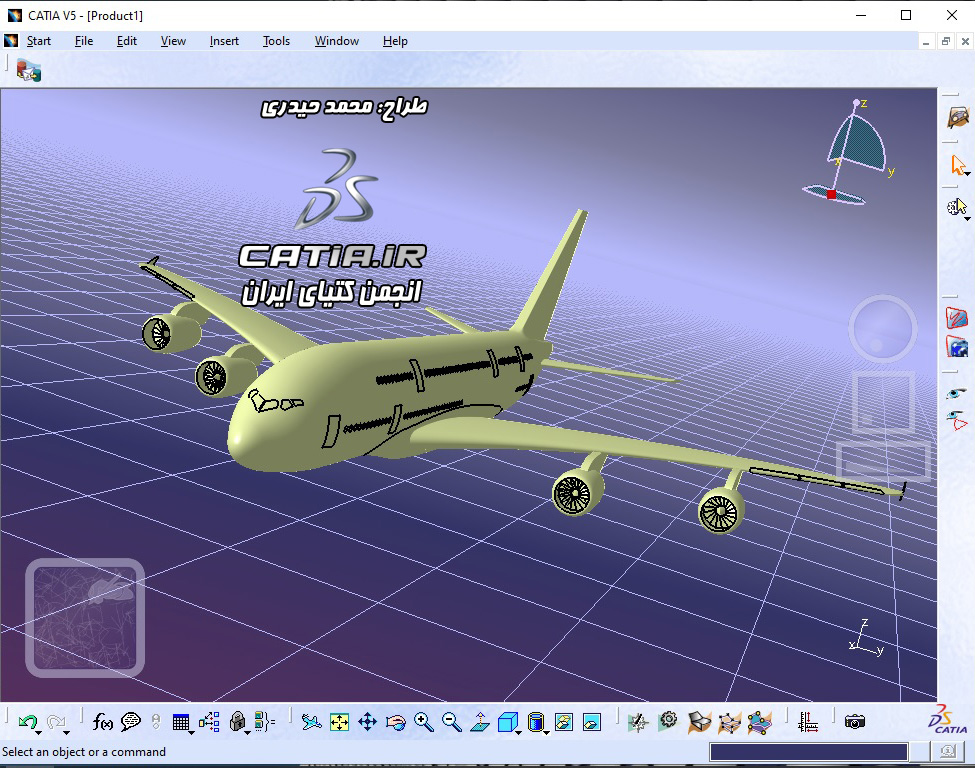The image size is (975, 768).
Task: Click the equivalent dimensions list icon
Action: pyautogui.click(x=265, y=721)
